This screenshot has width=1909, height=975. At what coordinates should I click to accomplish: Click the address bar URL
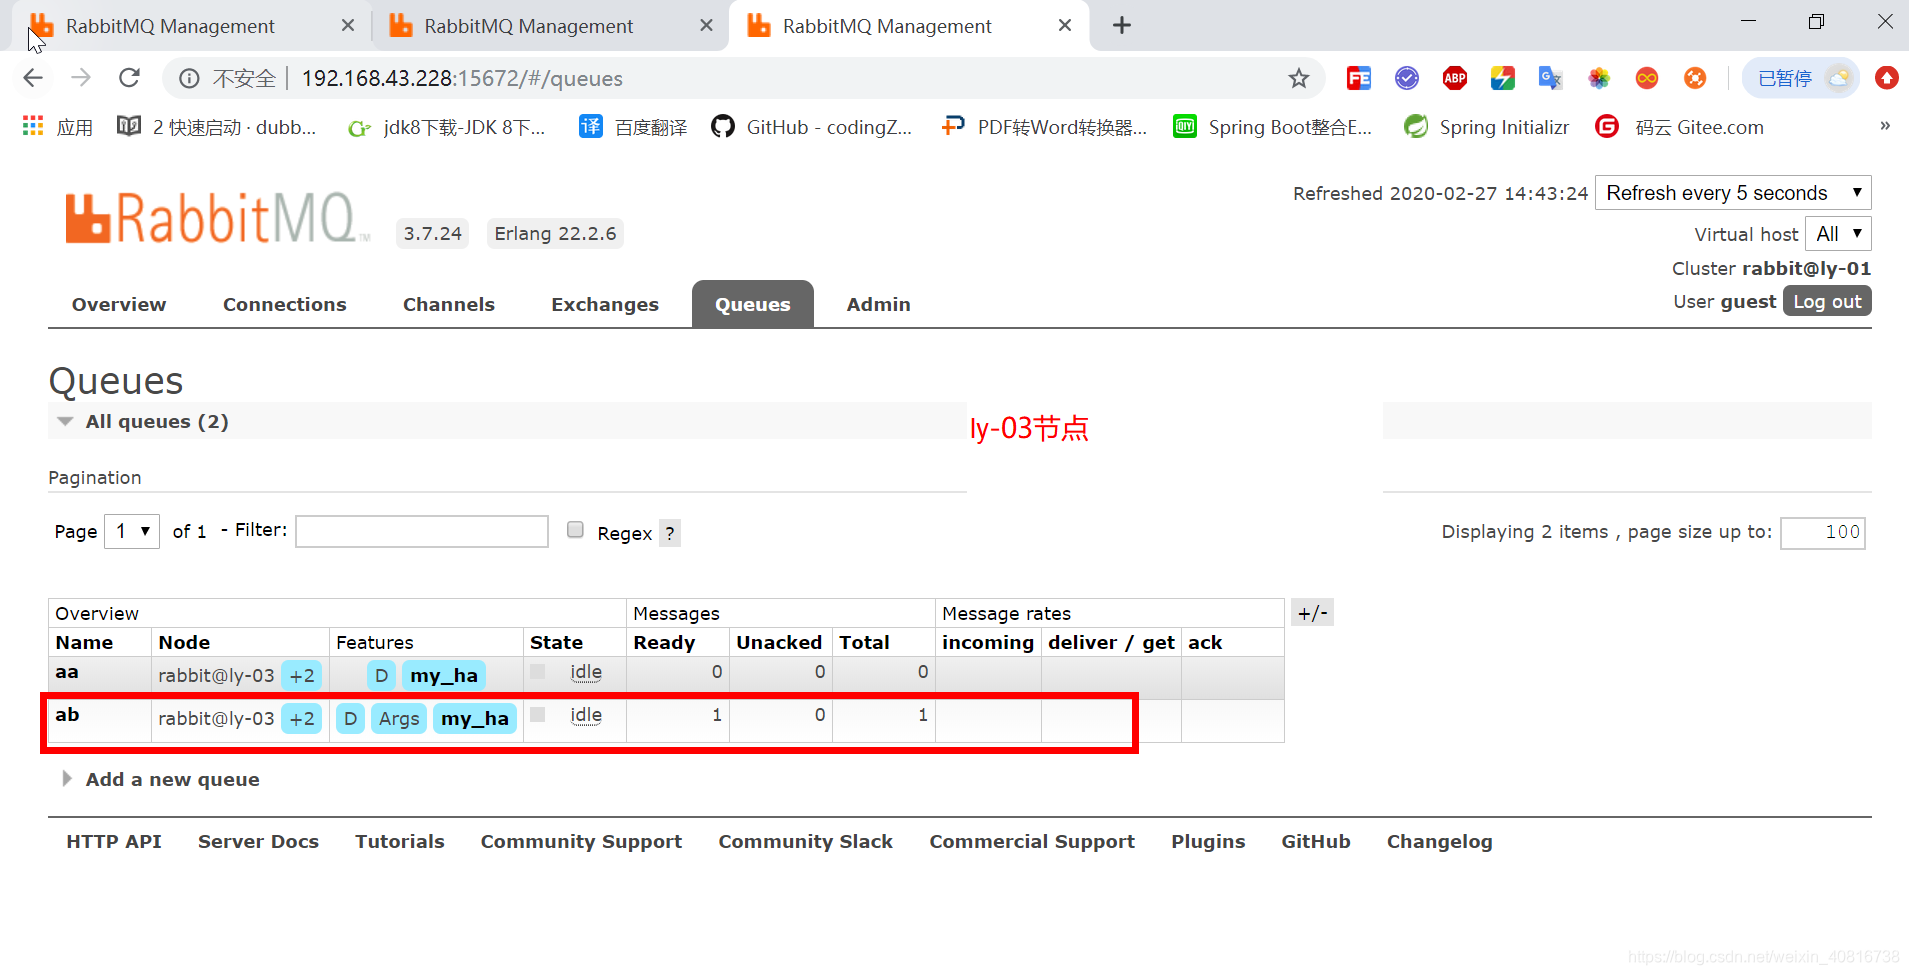click(x=462, y=78)
